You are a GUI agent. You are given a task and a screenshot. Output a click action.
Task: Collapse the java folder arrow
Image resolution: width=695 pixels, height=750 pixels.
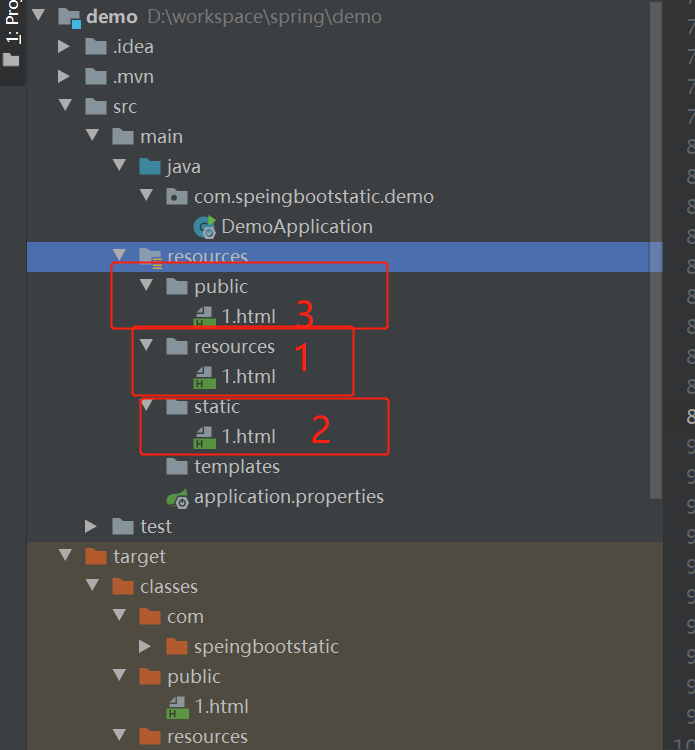[119, 165]
